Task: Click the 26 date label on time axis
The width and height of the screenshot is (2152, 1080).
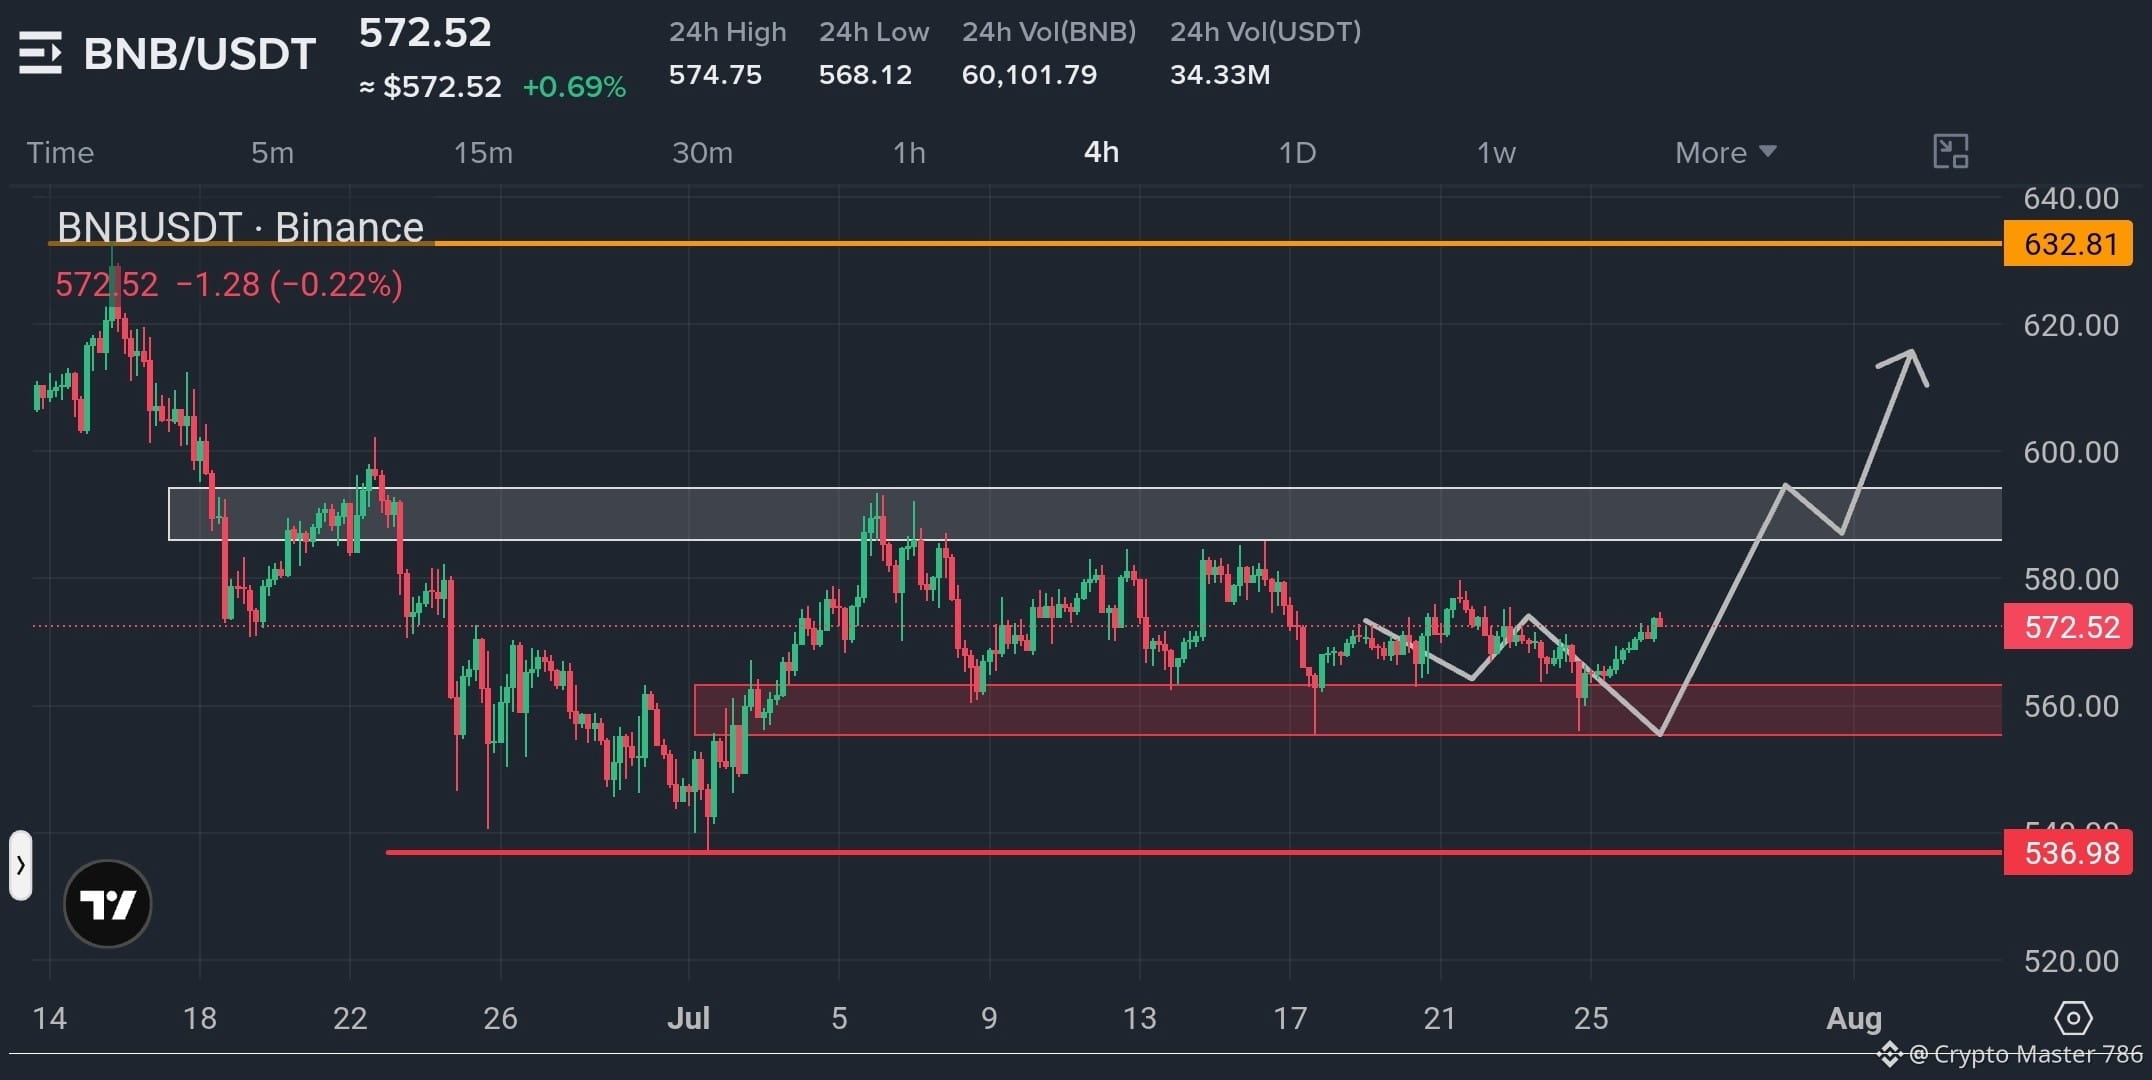Action: tap(500, 1019)
